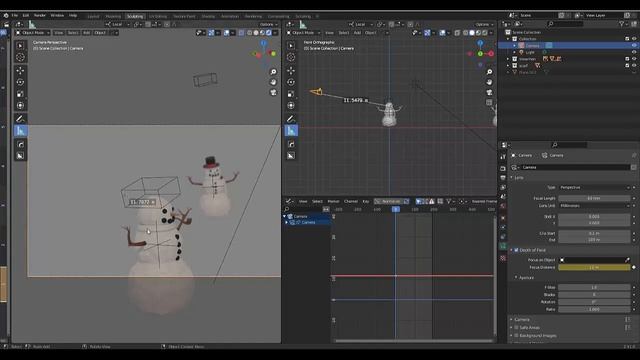Select the Rotate tool in right viewport toolbar

pos(291,82)
